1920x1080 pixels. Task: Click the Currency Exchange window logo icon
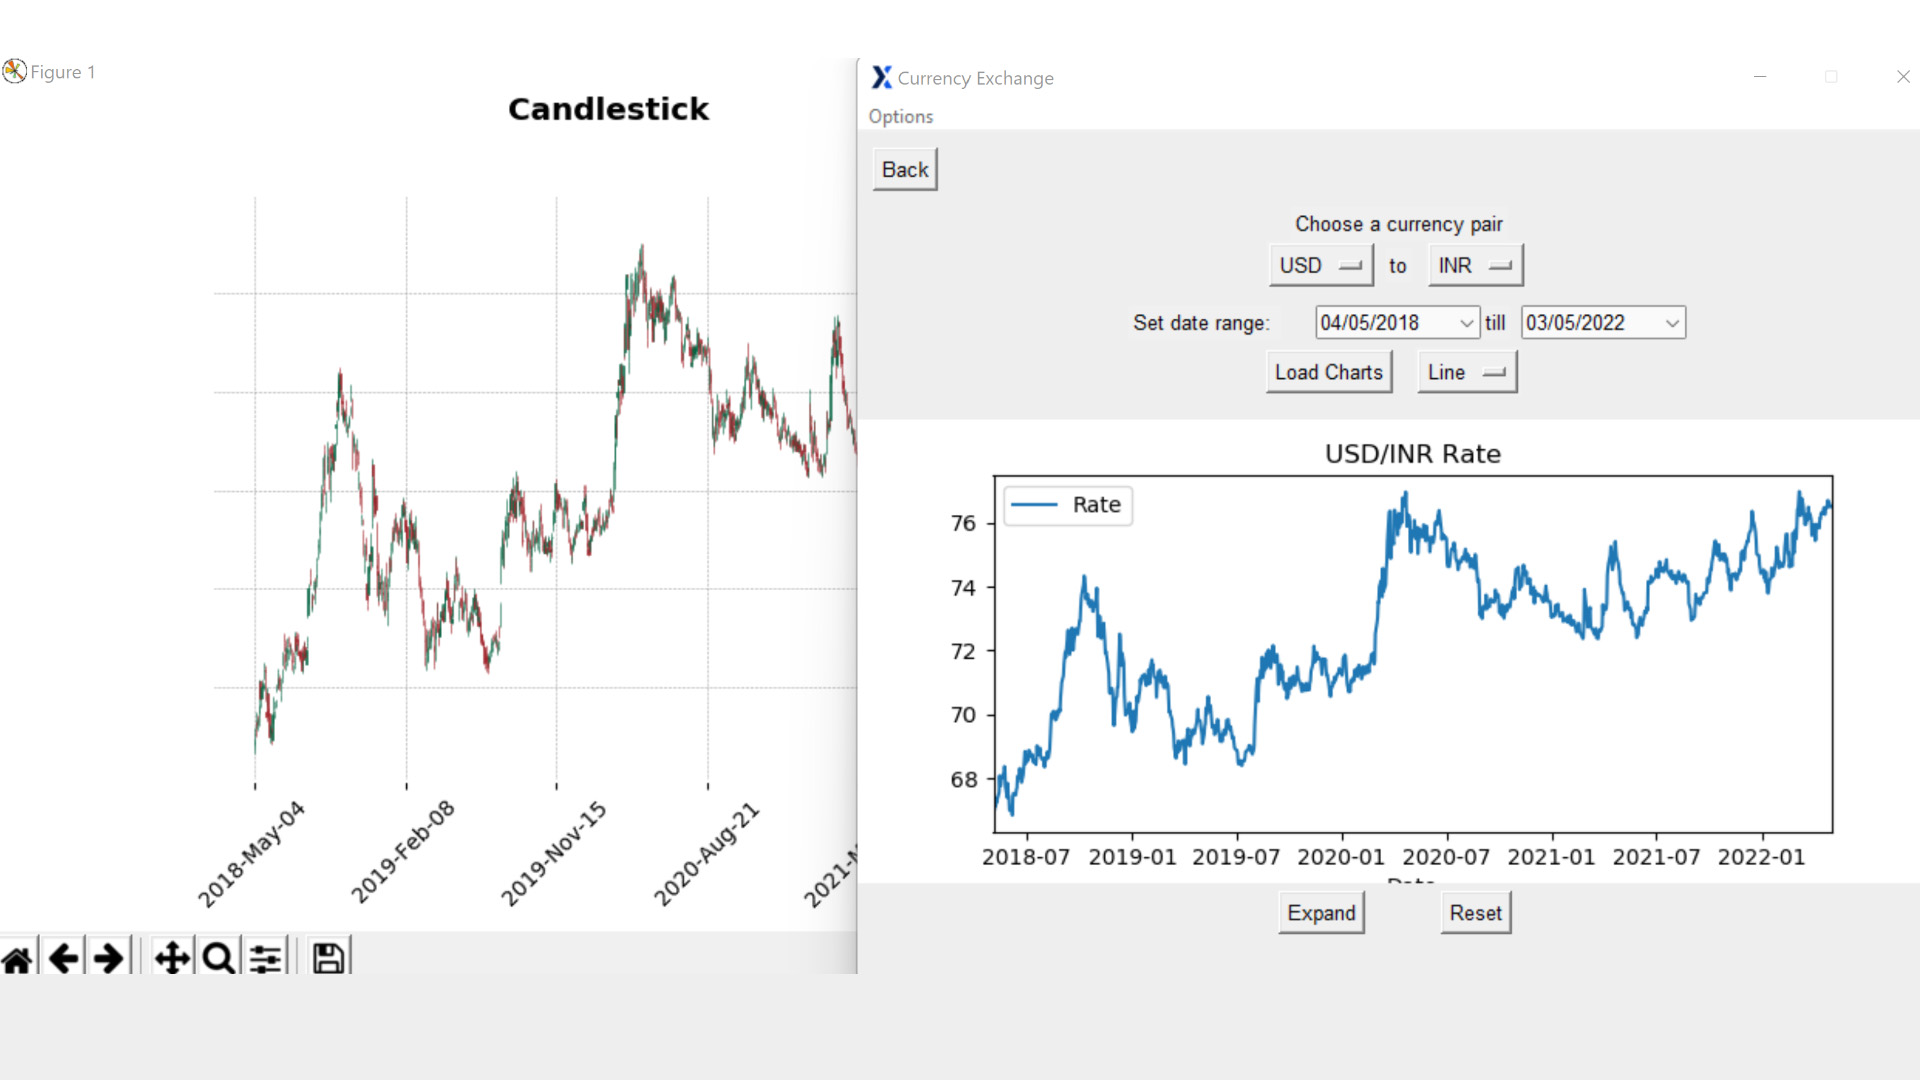[881, 77]
